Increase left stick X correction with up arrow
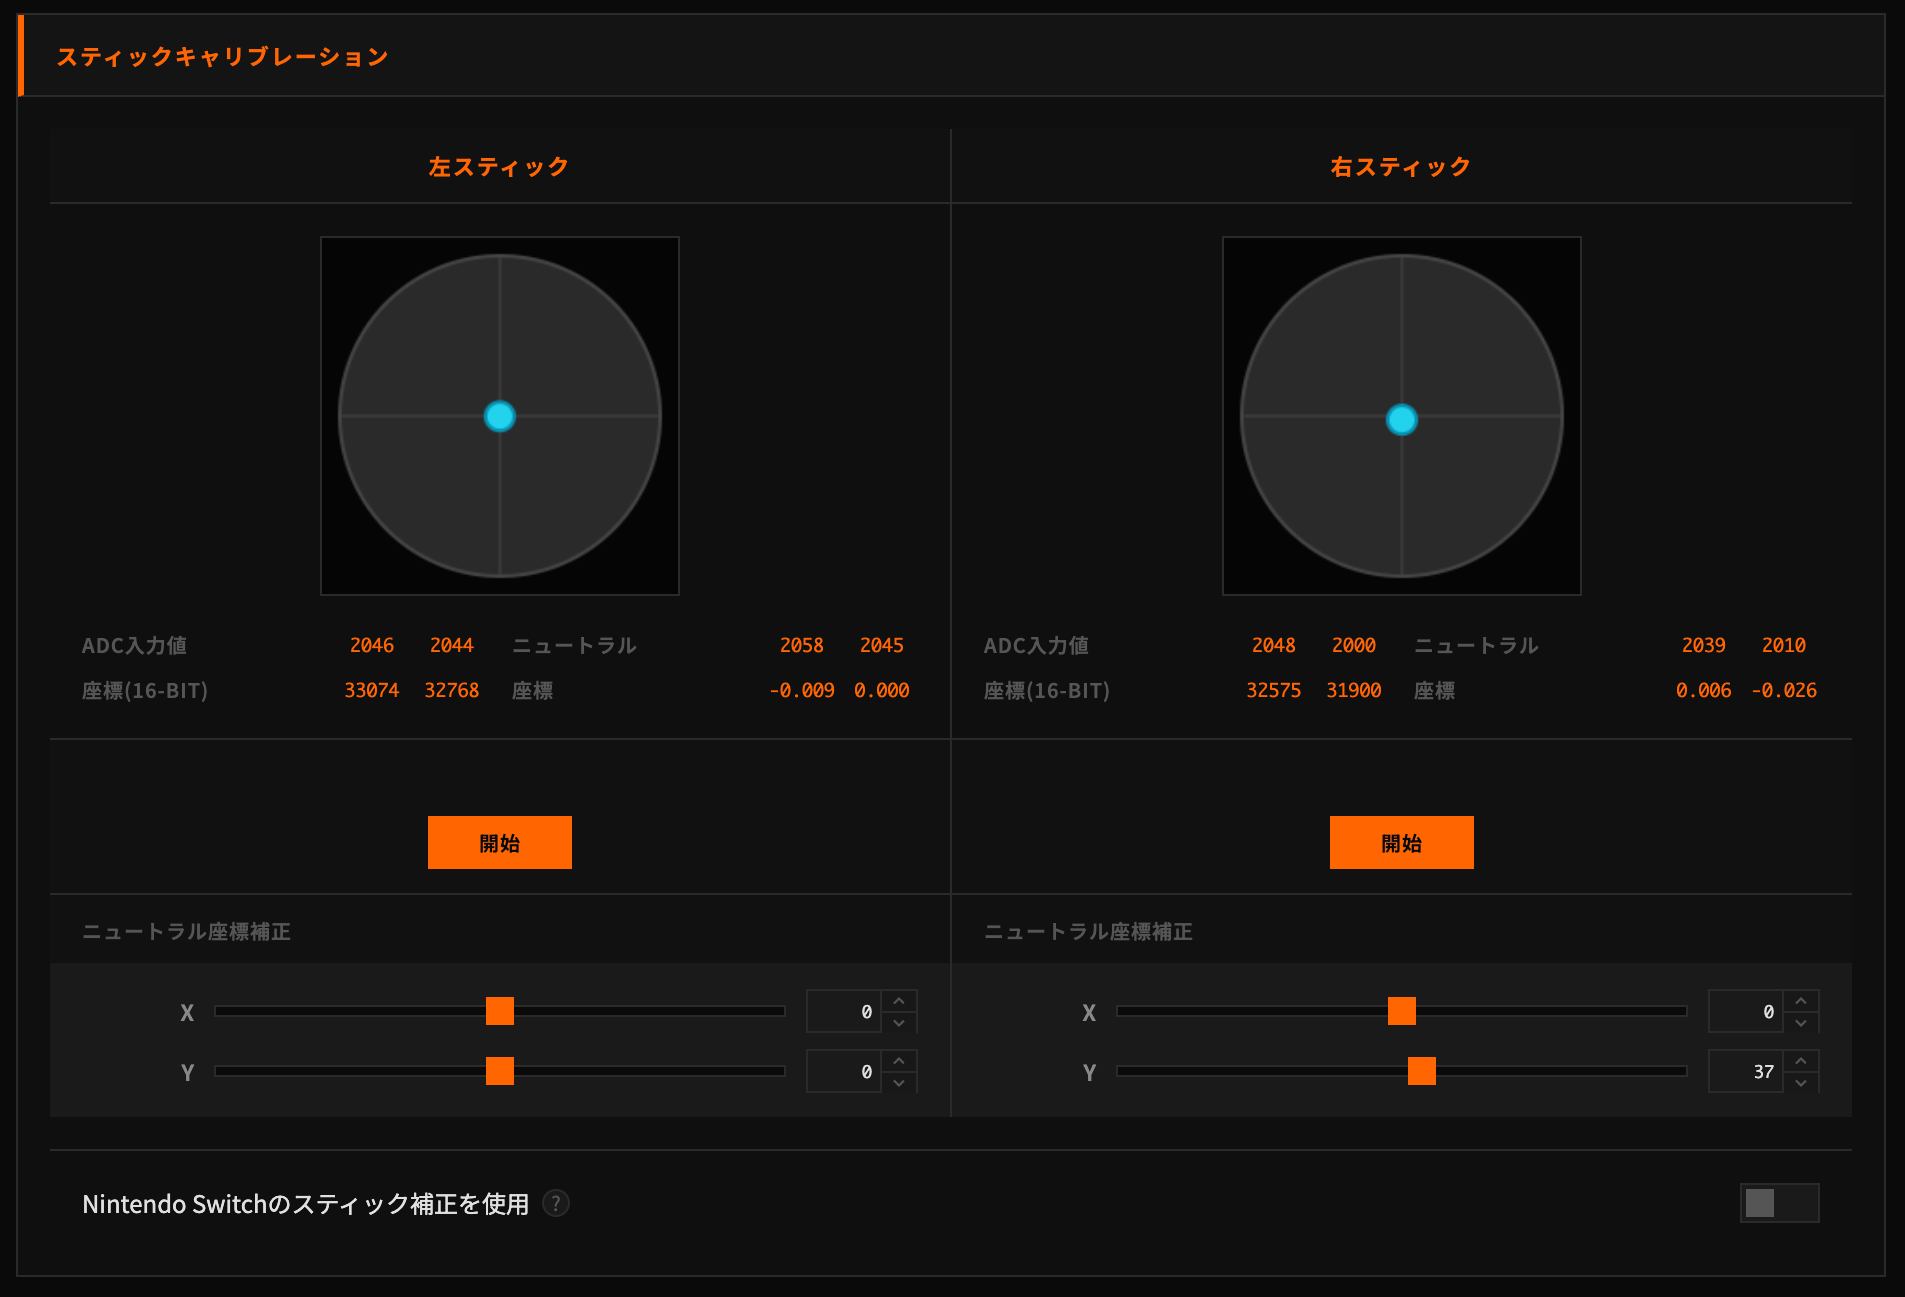The image size is (1905, 1297). [899, 1001]
